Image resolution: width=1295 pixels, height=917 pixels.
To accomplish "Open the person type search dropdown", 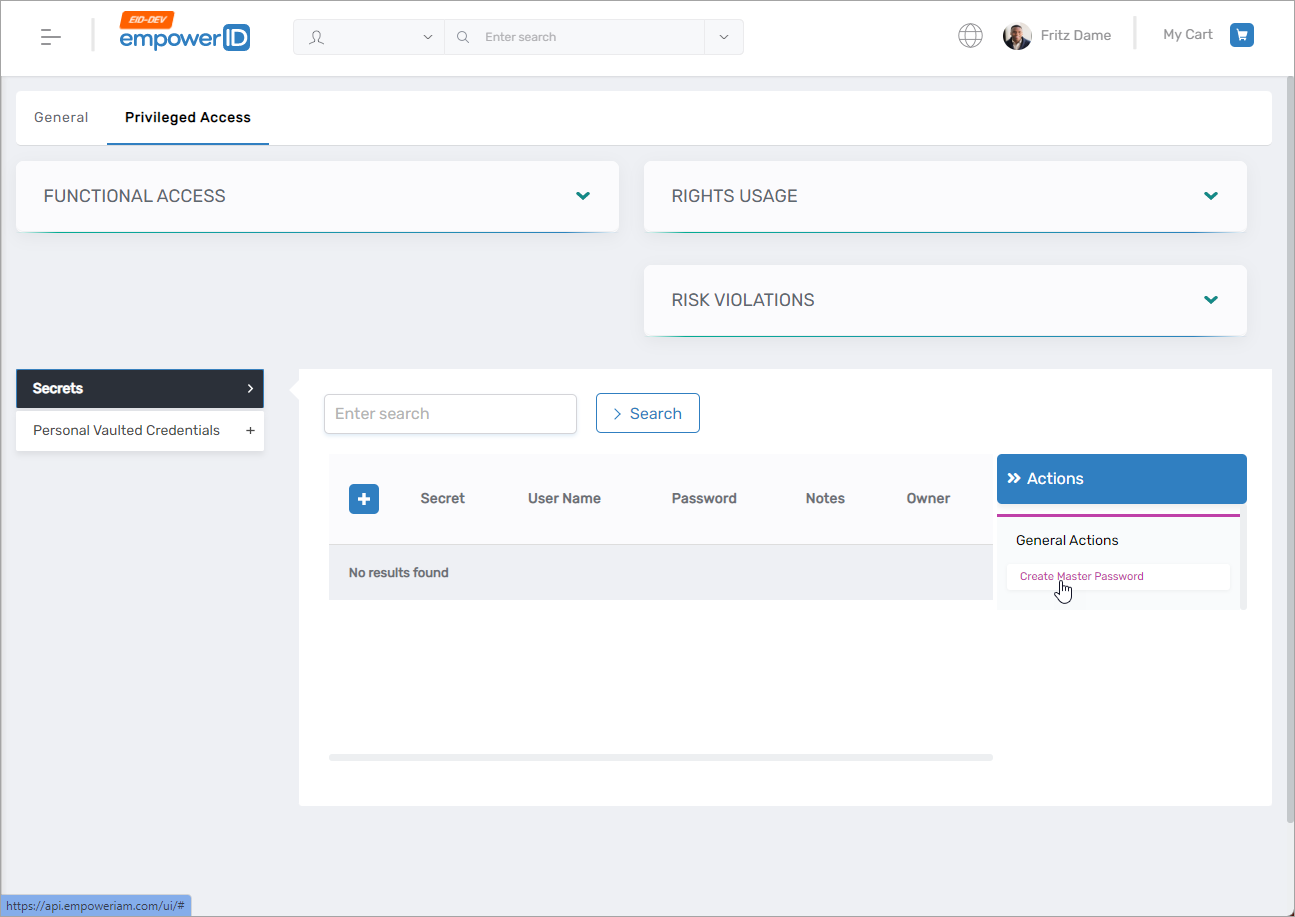I will coord(368,37).
